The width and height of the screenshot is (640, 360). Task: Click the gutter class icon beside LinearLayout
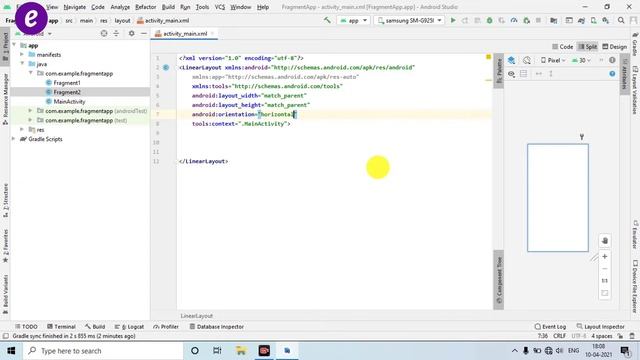click(x=166, y=67)
